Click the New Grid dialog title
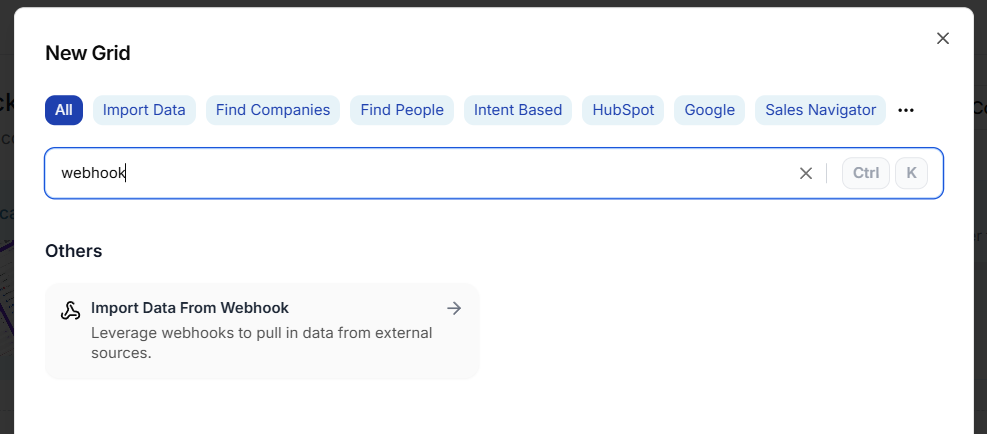The width and height of the screenshot is (987, 434). click(88, 53)
